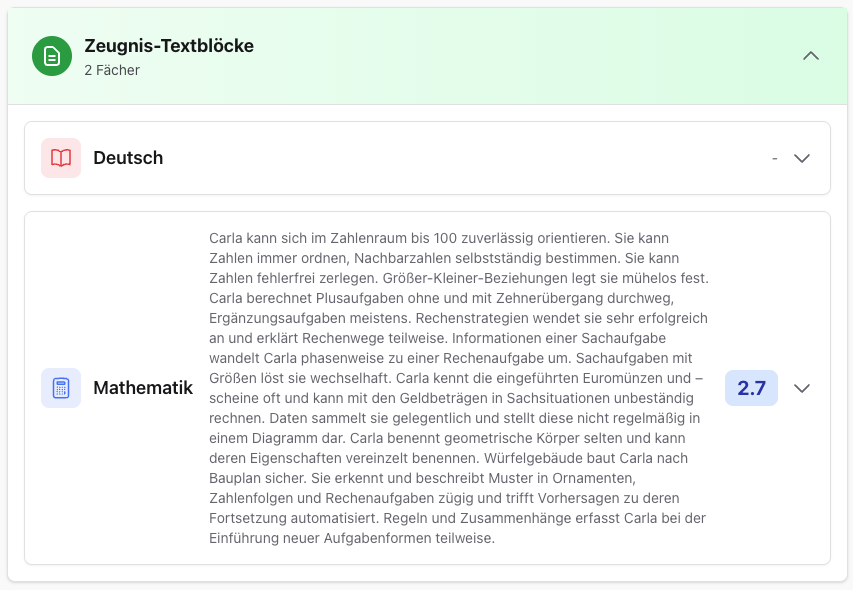The width and height of the screenshot is (853, 590).
Task: Click the blue 2.7 grade chip
Action: click(x=750, y=387)
